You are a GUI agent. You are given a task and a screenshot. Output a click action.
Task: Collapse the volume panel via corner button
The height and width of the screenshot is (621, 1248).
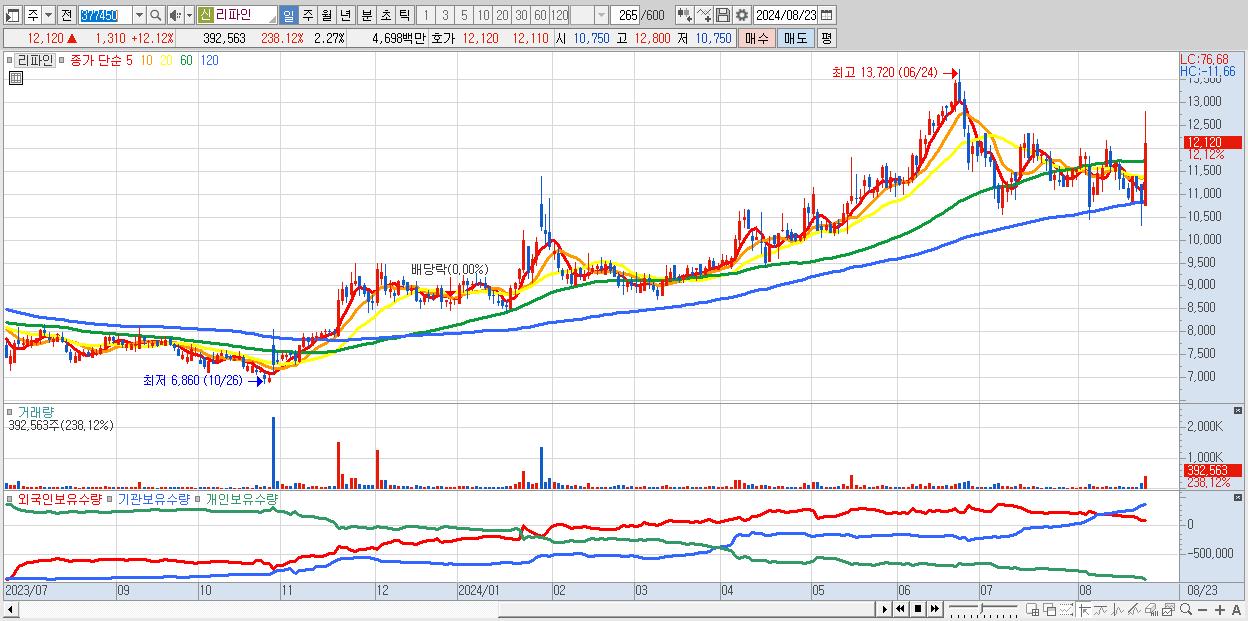coord(1238,411)
